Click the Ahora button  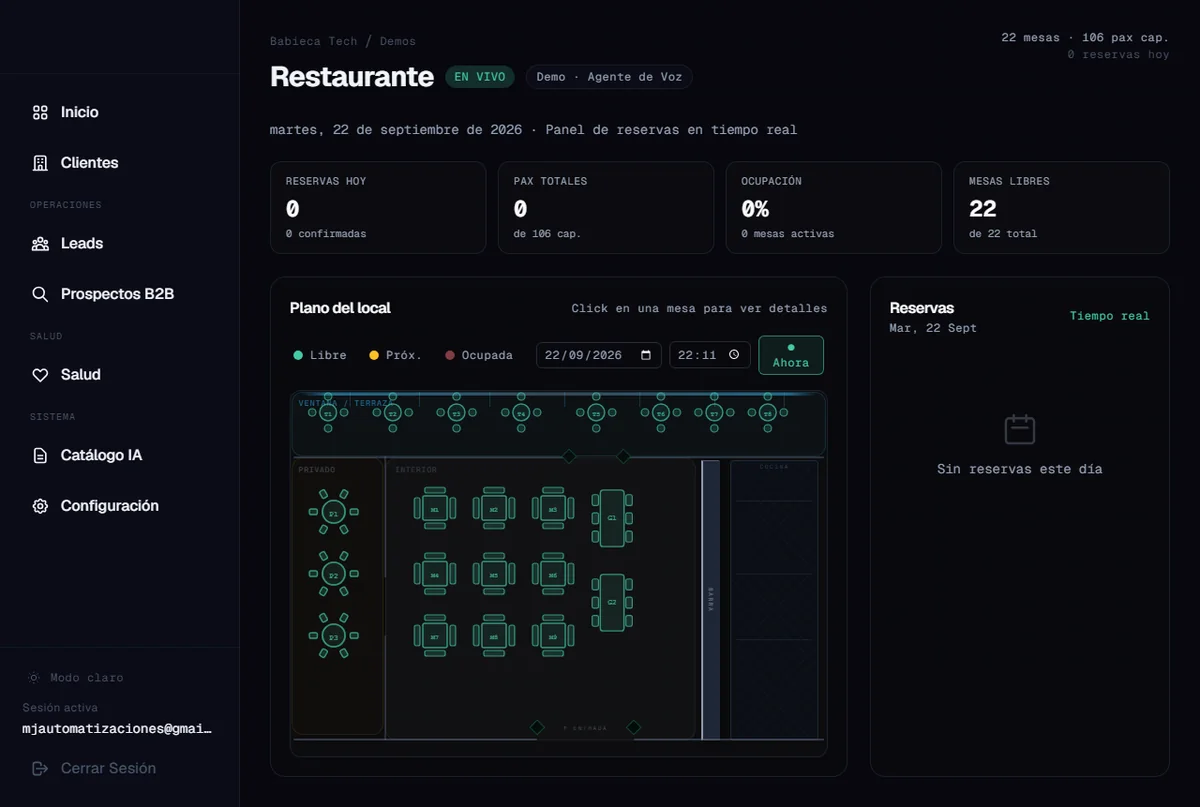(x=791, y=355)
